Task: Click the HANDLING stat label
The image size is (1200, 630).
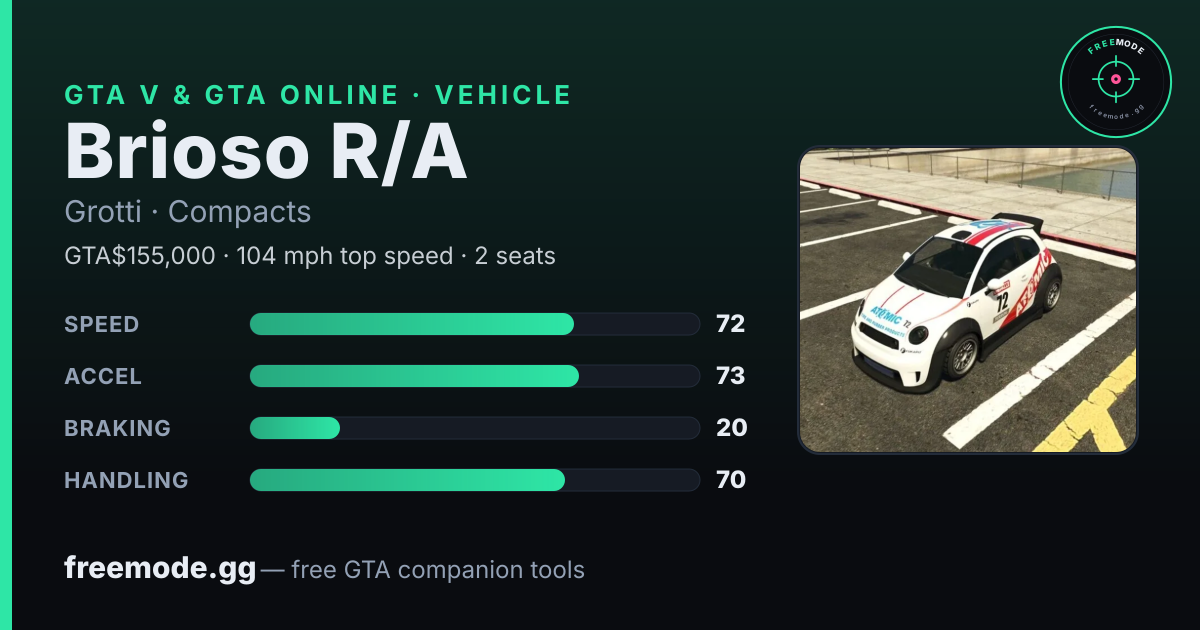Action: pyautogui.click(x=126, y=480)
